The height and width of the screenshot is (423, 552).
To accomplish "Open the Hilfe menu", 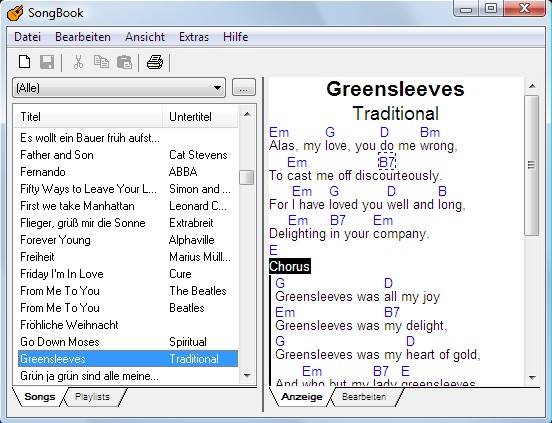I will [236, 37].
